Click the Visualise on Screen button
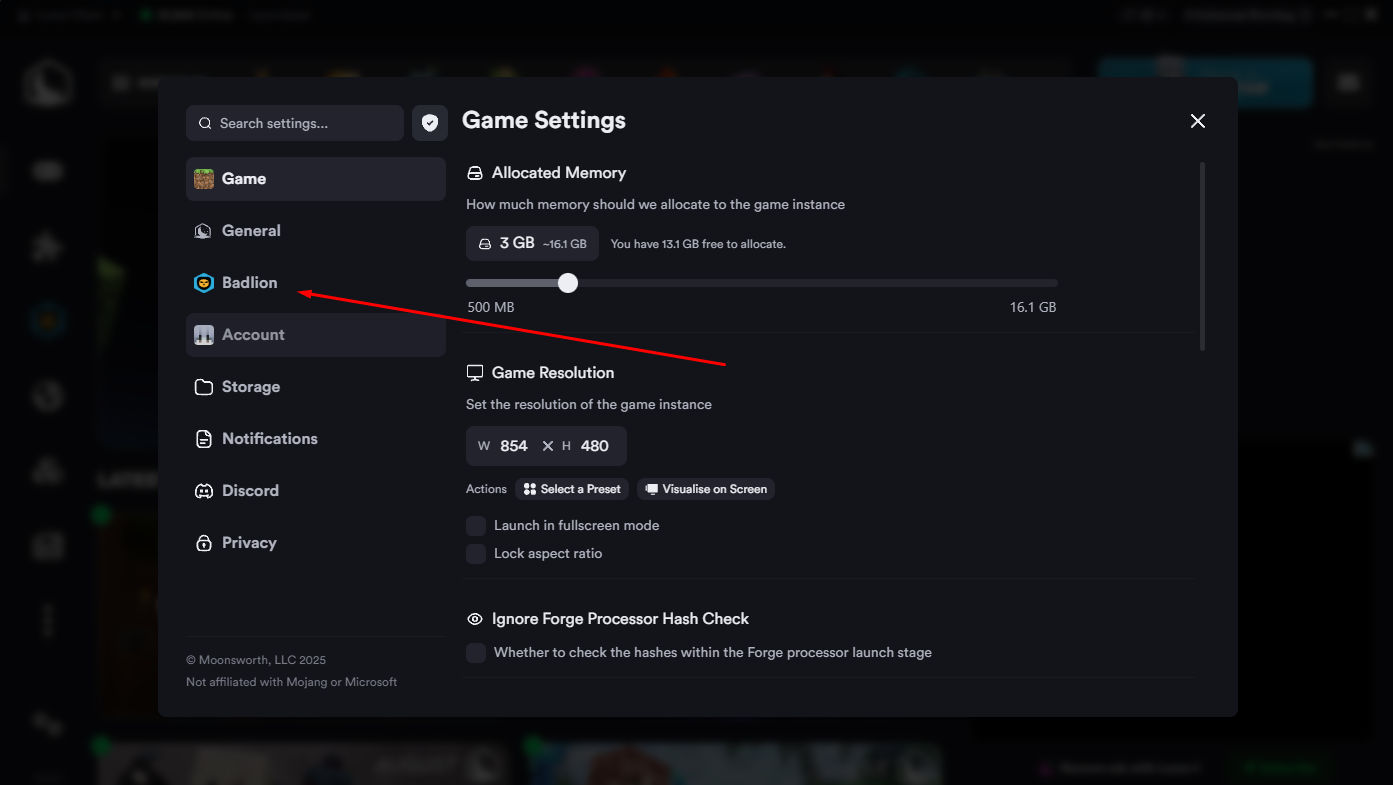1393x785 pixels. click(706, 489)
